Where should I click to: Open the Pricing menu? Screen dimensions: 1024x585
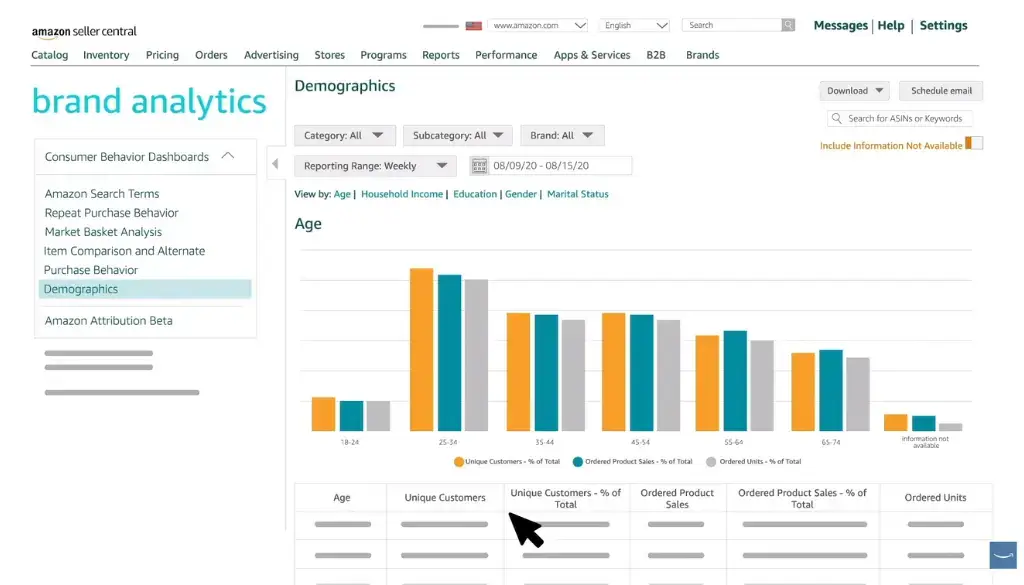162,55
